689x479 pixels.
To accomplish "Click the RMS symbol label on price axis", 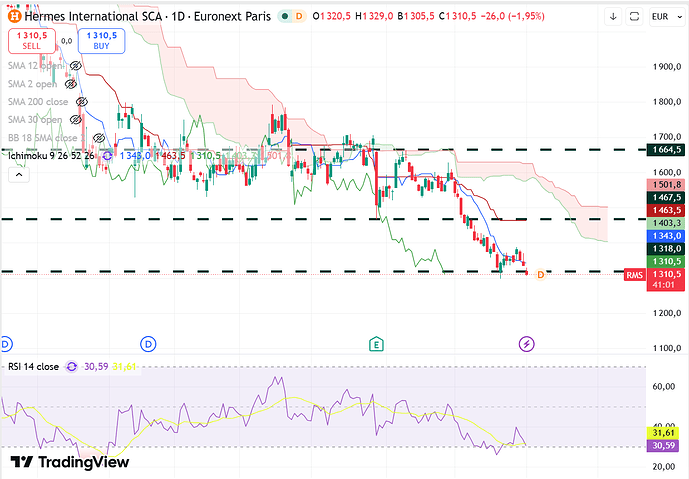I will (x=635, y=275).
